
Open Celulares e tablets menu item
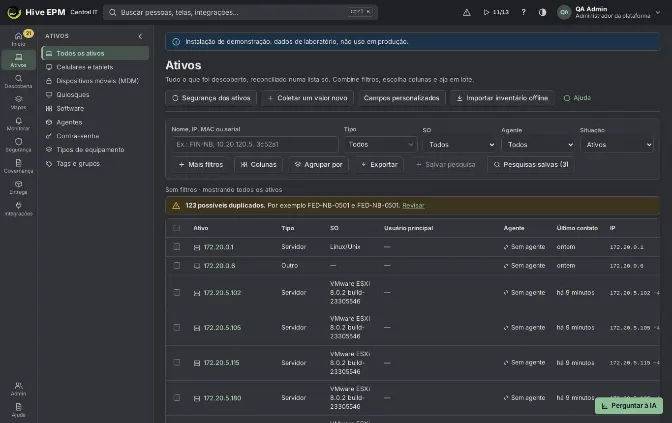95,67
